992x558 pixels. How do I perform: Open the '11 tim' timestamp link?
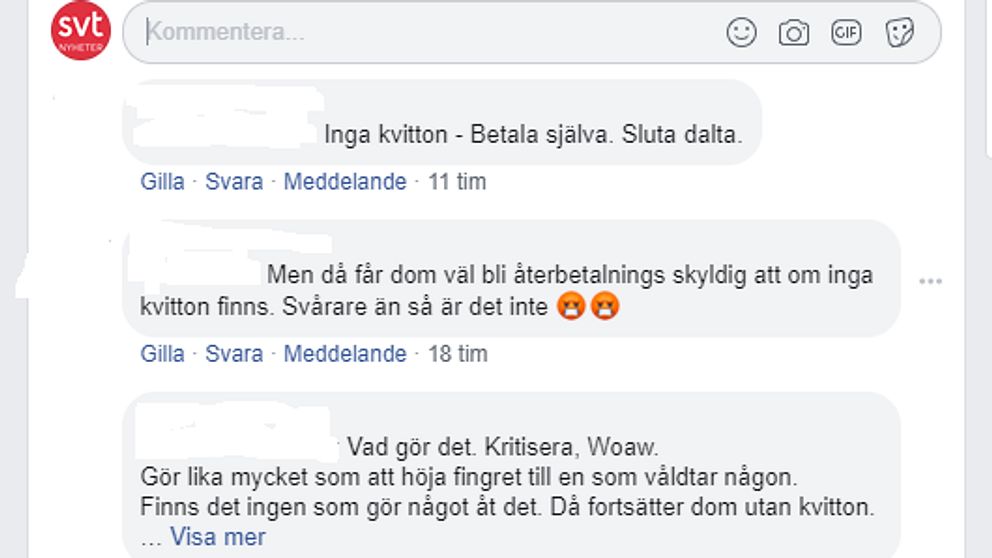[x=457, y=182]
